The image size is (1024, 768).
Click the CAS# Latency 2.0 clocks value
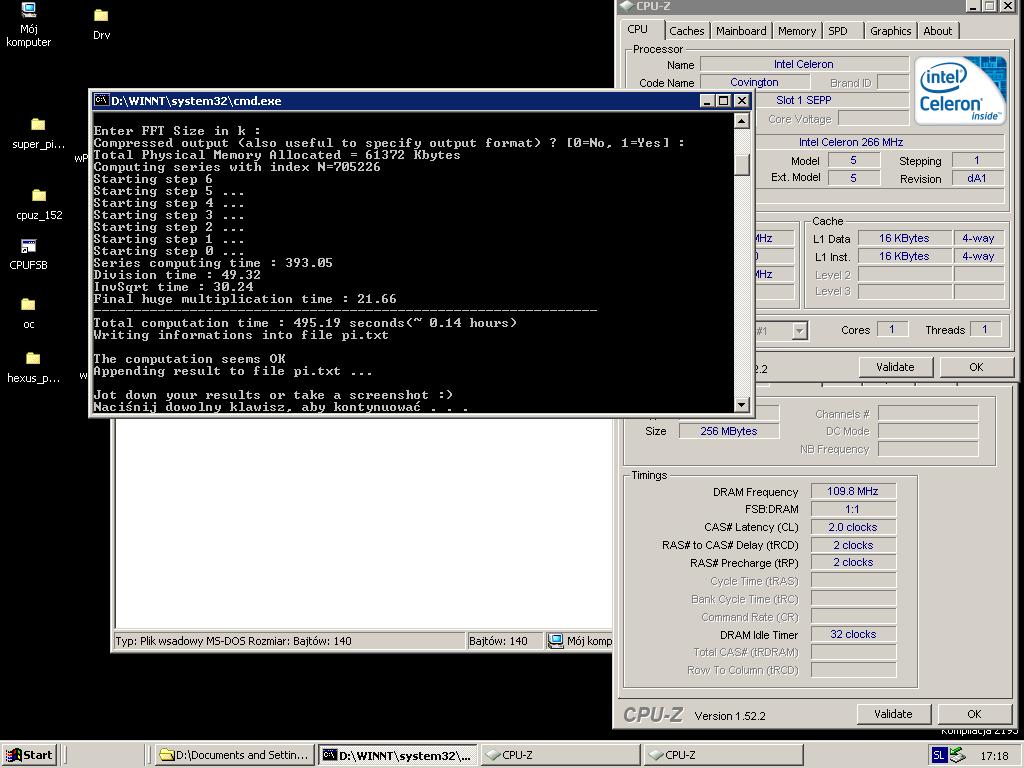[x=853, y=527]
